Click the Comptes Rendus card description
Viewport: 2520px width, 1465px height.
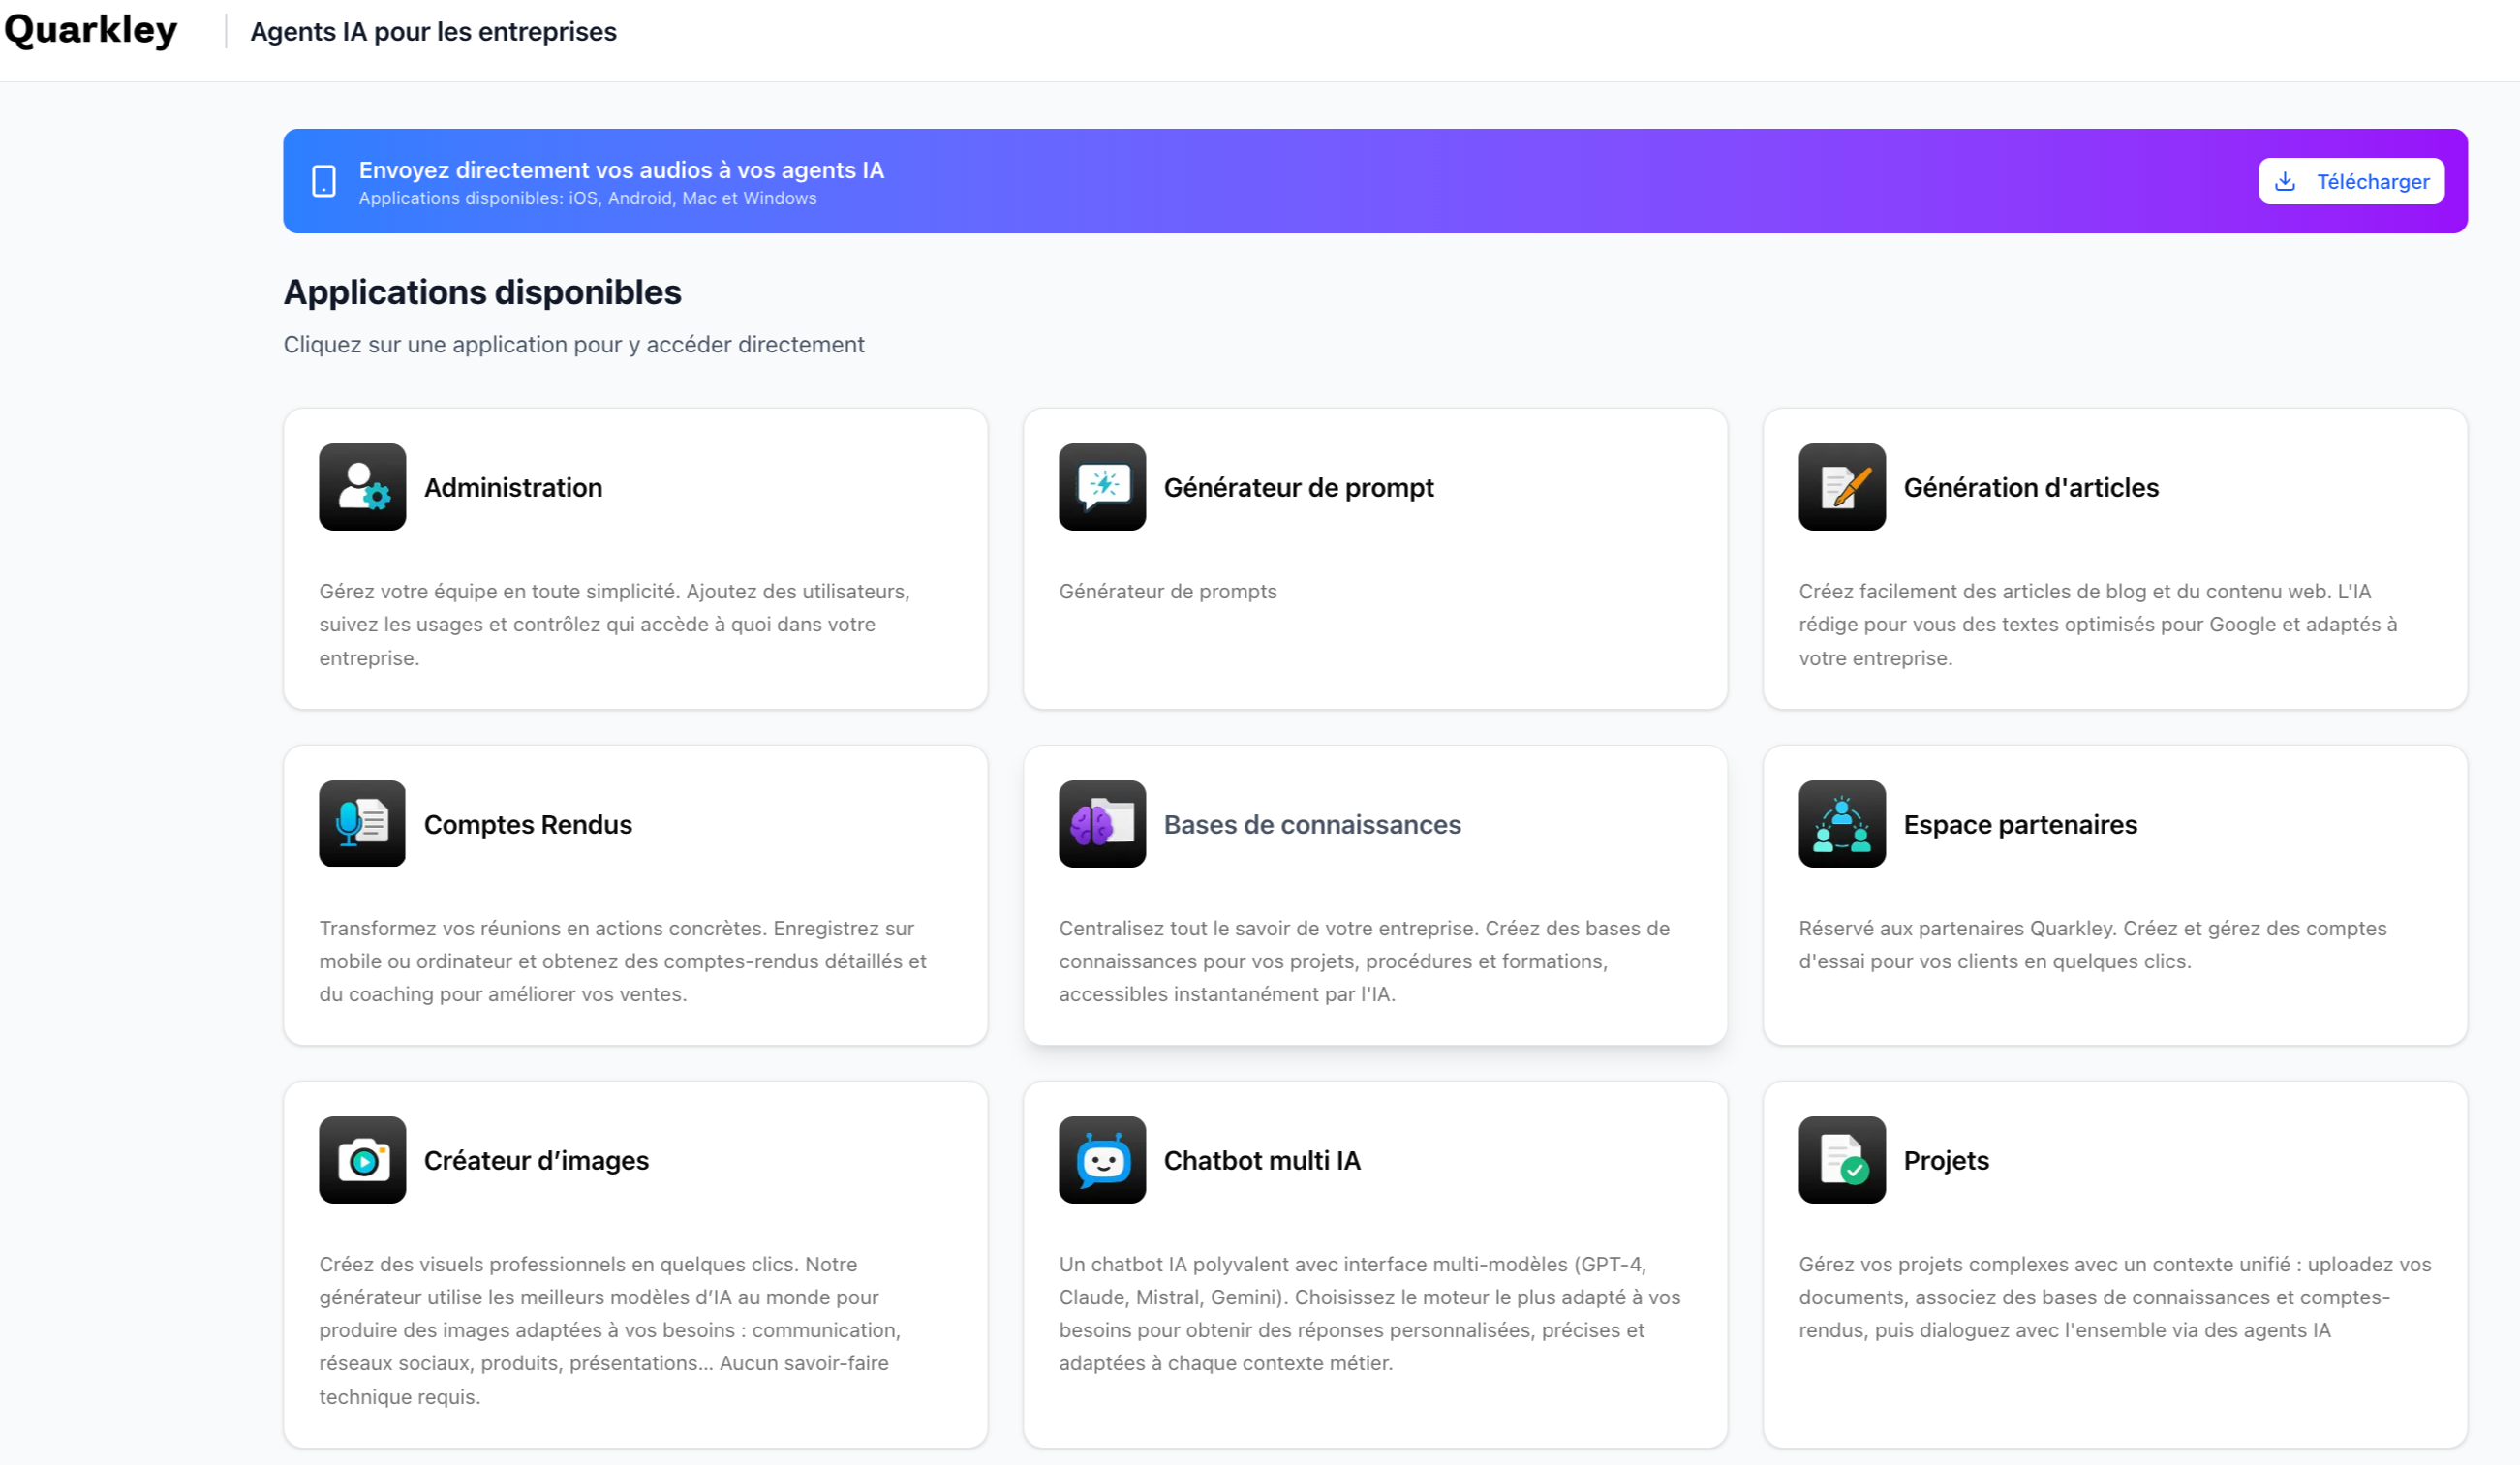point(622,961)
